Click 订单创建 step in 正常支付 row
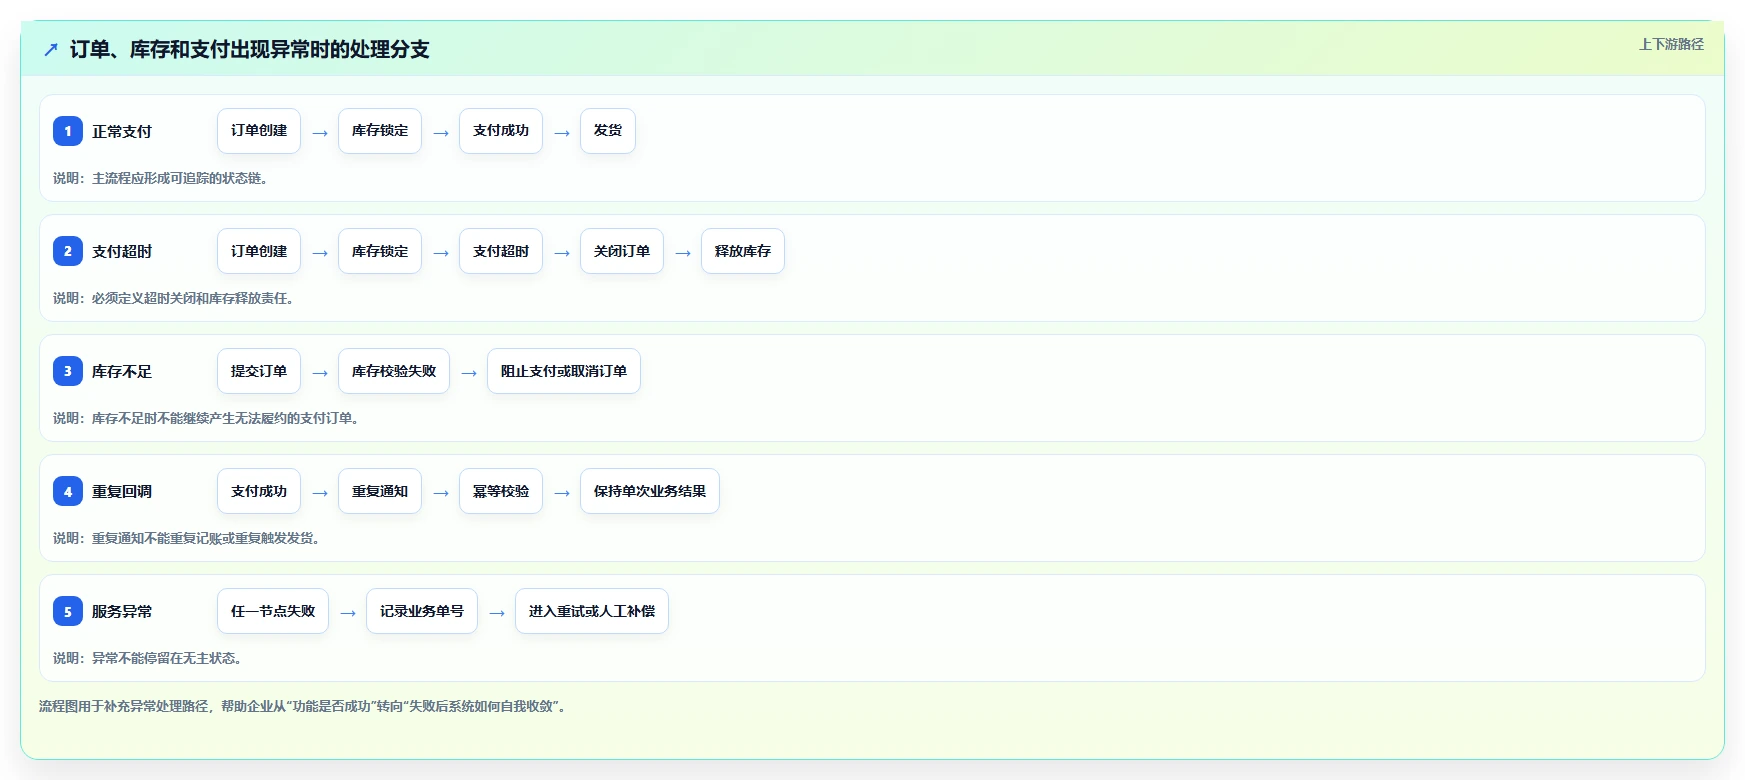The height and width of the screenshot is (780, 1745). pyautogui.click(x=259, y=131)
